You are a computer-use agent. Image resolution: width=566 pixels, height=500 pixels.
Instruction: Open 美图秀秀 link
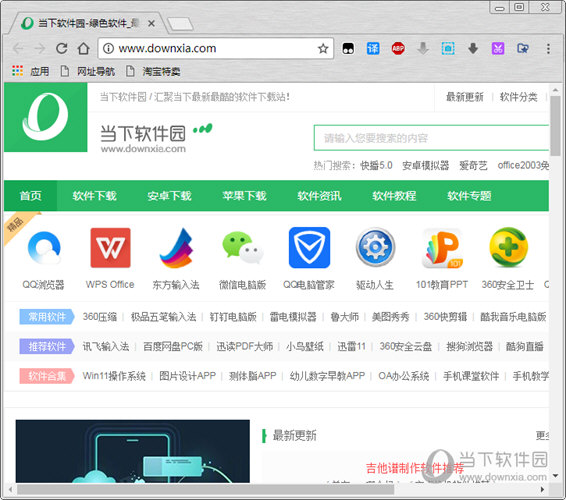pos(391,317)
